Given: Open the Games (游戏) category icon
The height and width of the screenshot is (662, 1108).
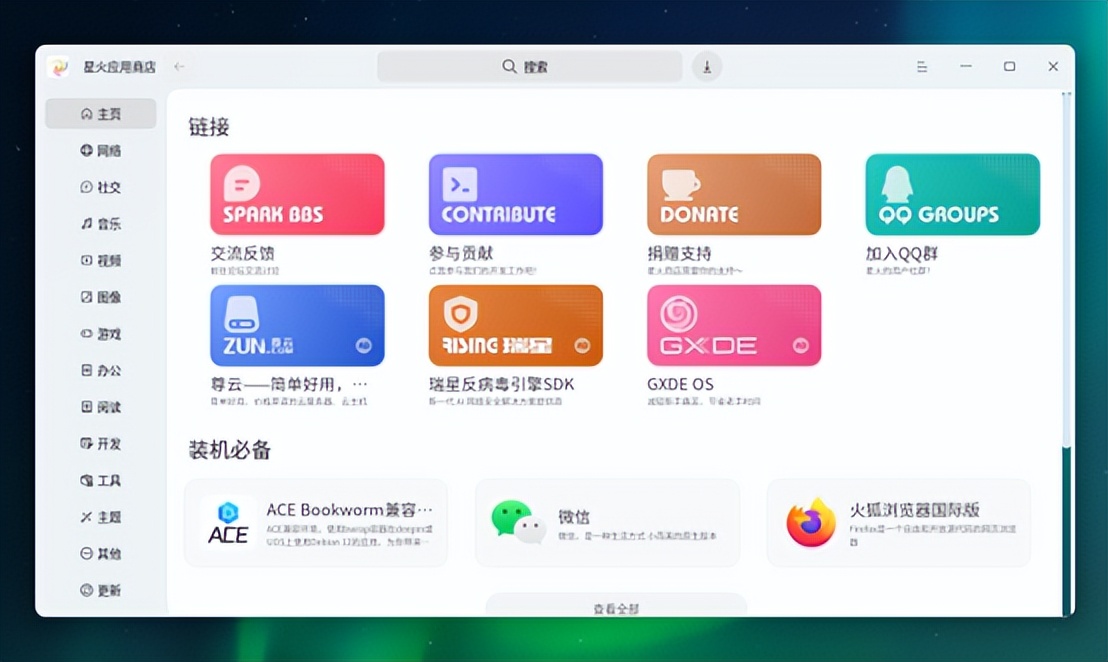Looking at the screenshot, I should [100, 334].
